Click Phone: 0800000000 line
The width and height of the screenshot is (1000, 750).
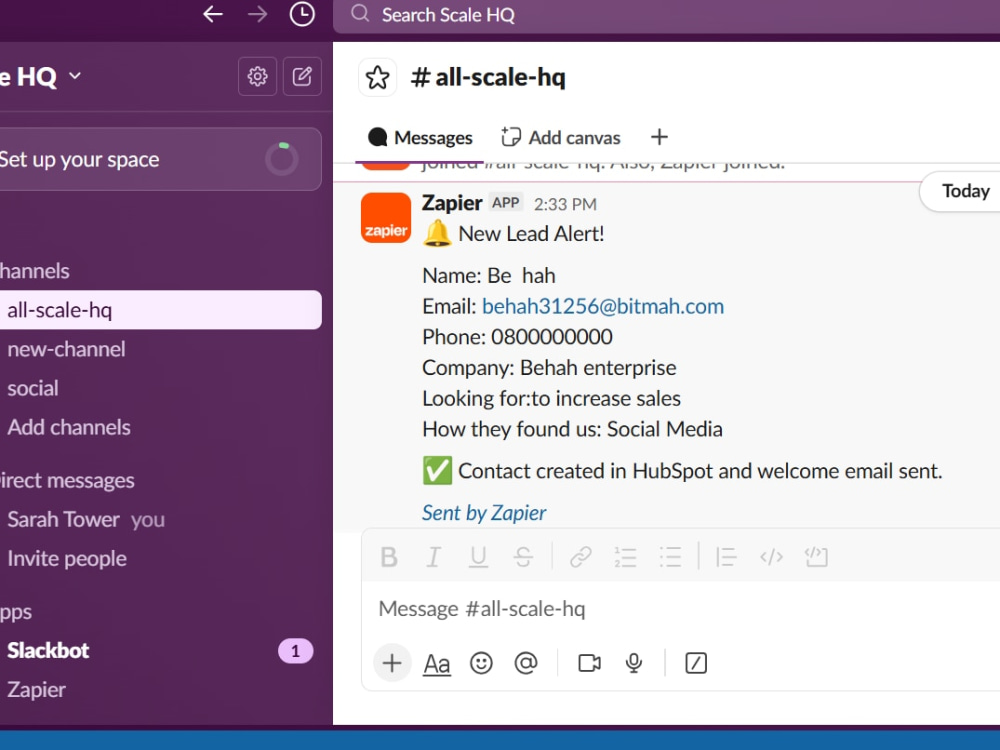[517, 337]
